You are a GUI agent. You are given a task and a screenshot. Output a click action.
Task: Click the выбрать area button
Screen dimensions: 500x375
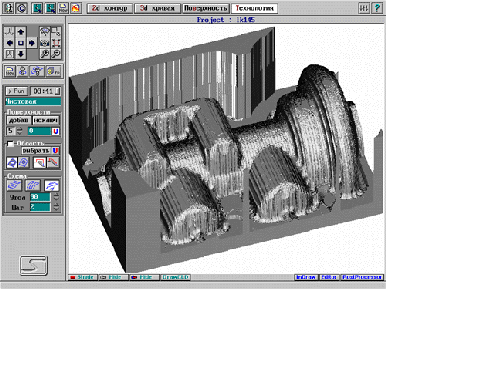point(36,151)
